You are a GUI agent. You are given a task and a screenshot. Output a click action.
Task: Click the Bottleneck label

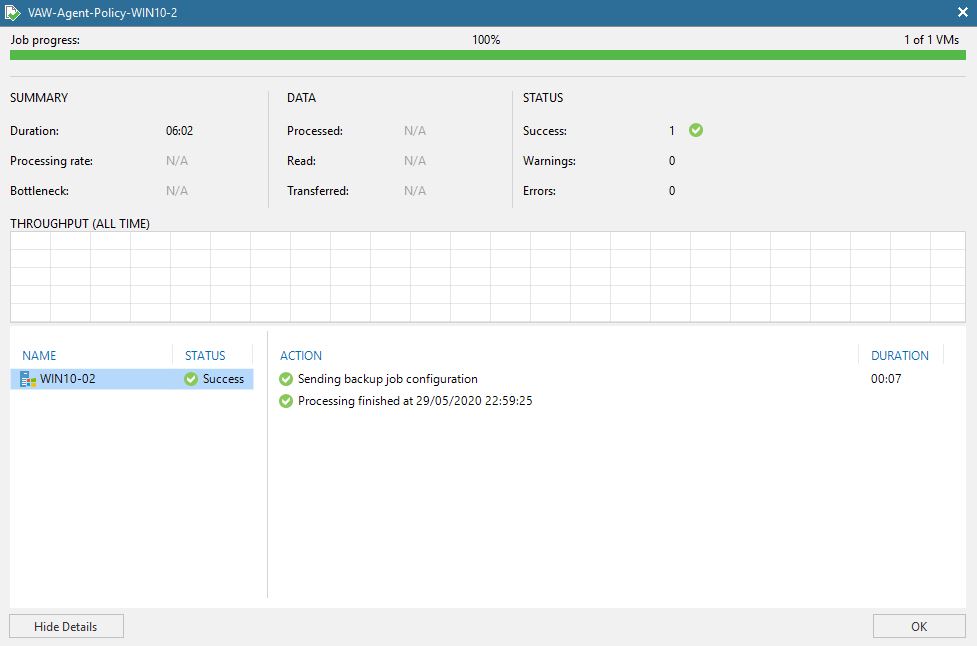(x=39, y=191)
